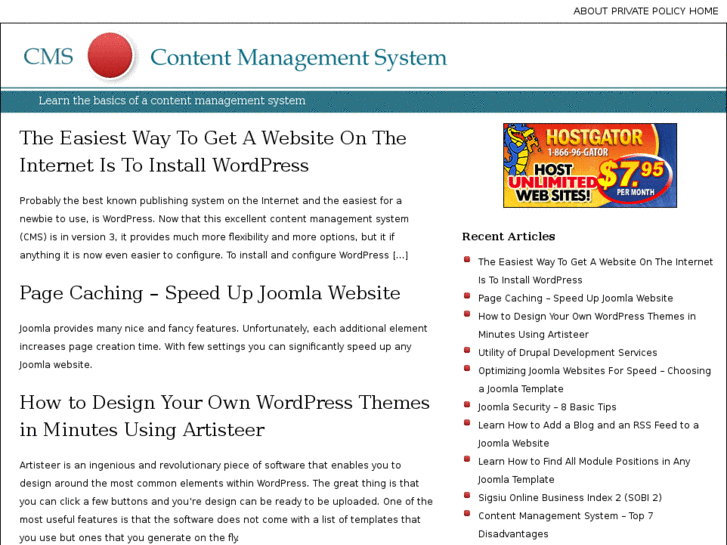Open sidebar link Utility of Drupal Development Services
Viewport: 727px width, 545px height.
coord(568,353)
